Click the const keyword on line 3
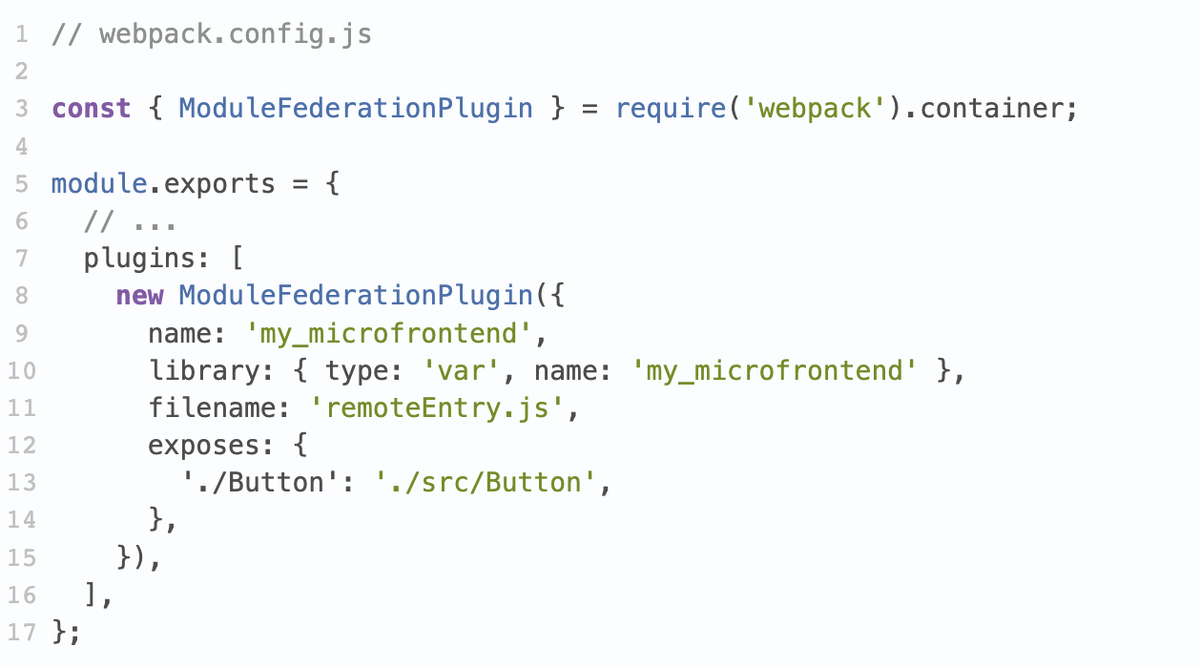Viewport: 1200px width, 668px height. (91, 108)
